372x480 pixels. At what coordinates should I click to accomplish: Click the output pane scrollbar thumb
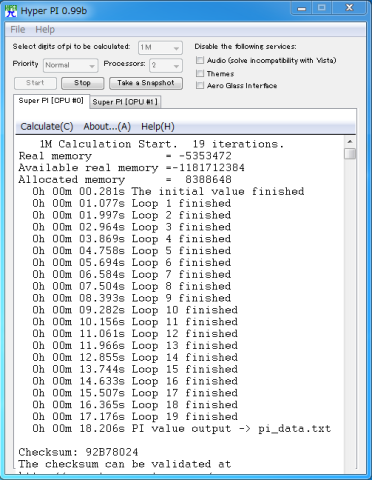(x=350, y=154)
